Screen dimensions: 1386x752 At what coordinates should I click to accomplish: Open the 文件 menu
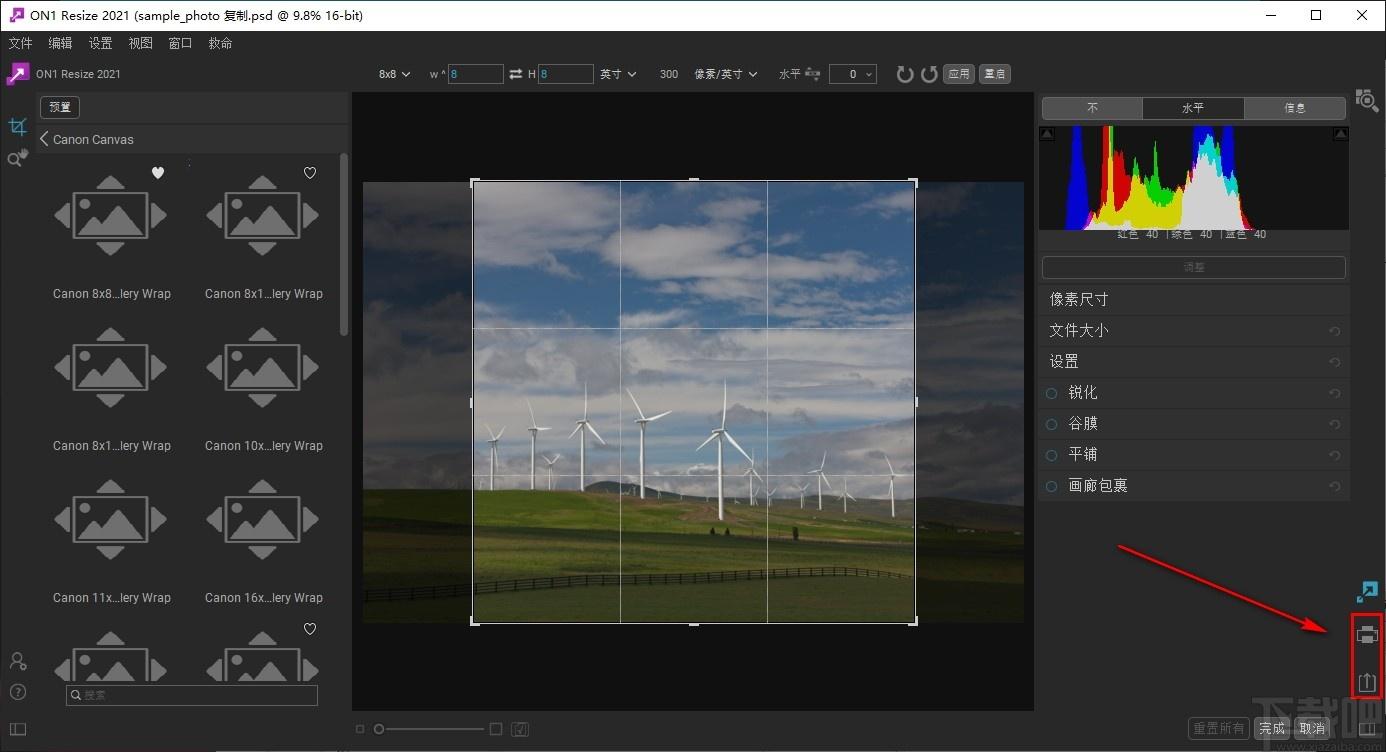click(x=21, y=43)
